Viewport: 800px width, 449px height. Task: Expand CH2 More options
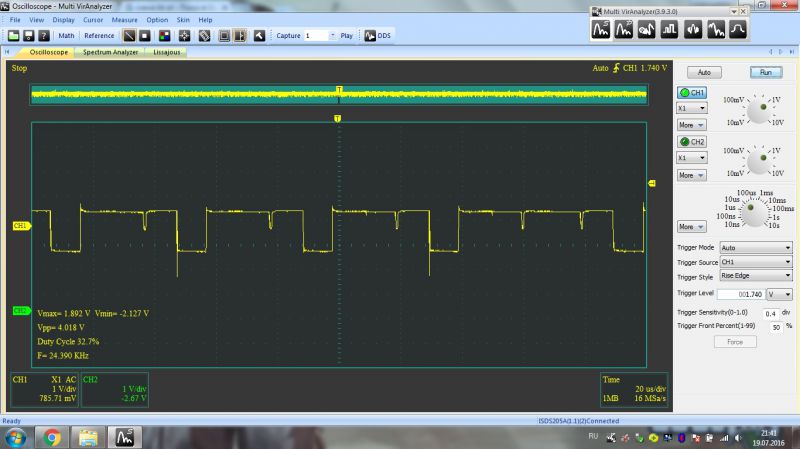coord(691,175)
